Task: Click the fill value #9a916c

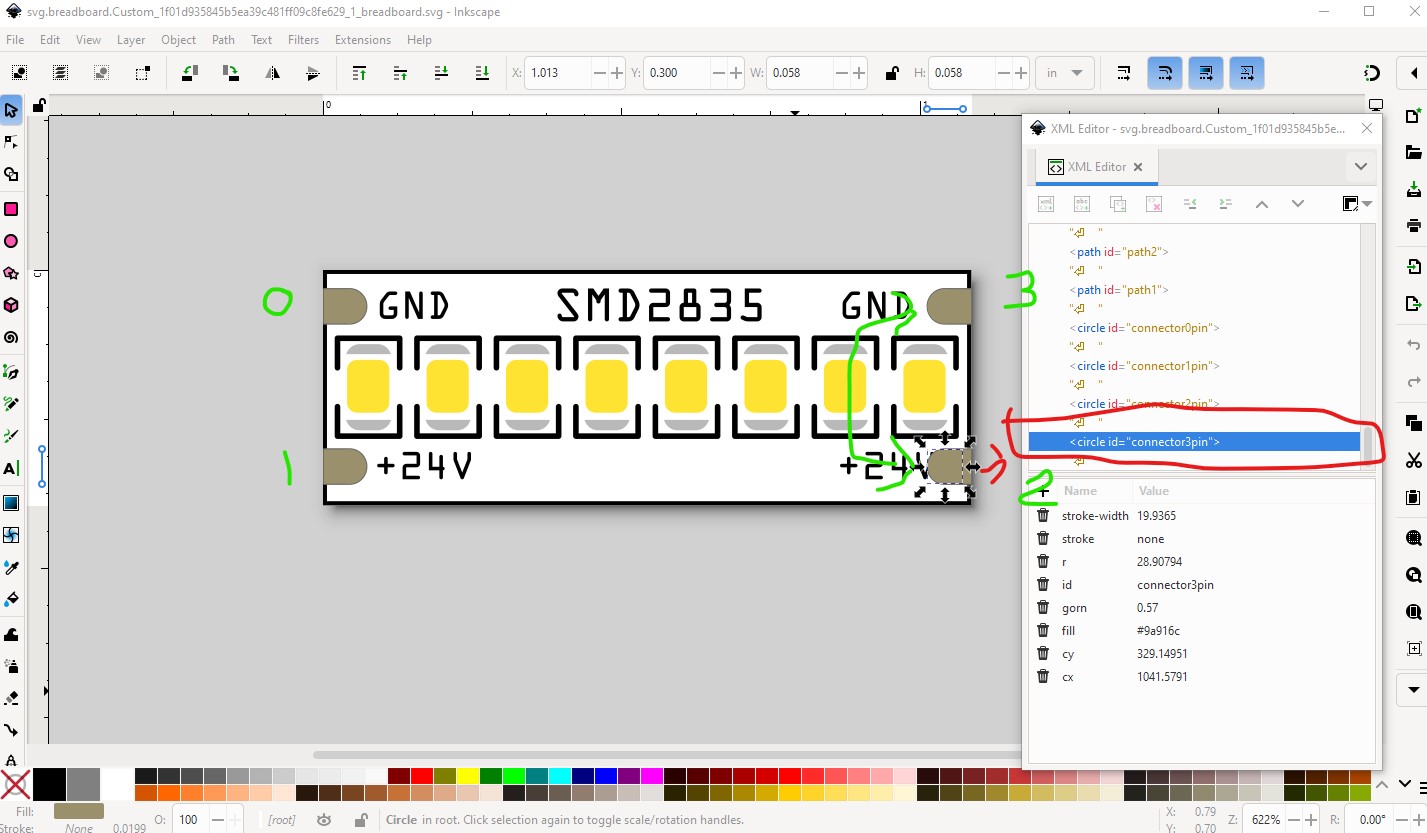Action: tap(1158, 631)
